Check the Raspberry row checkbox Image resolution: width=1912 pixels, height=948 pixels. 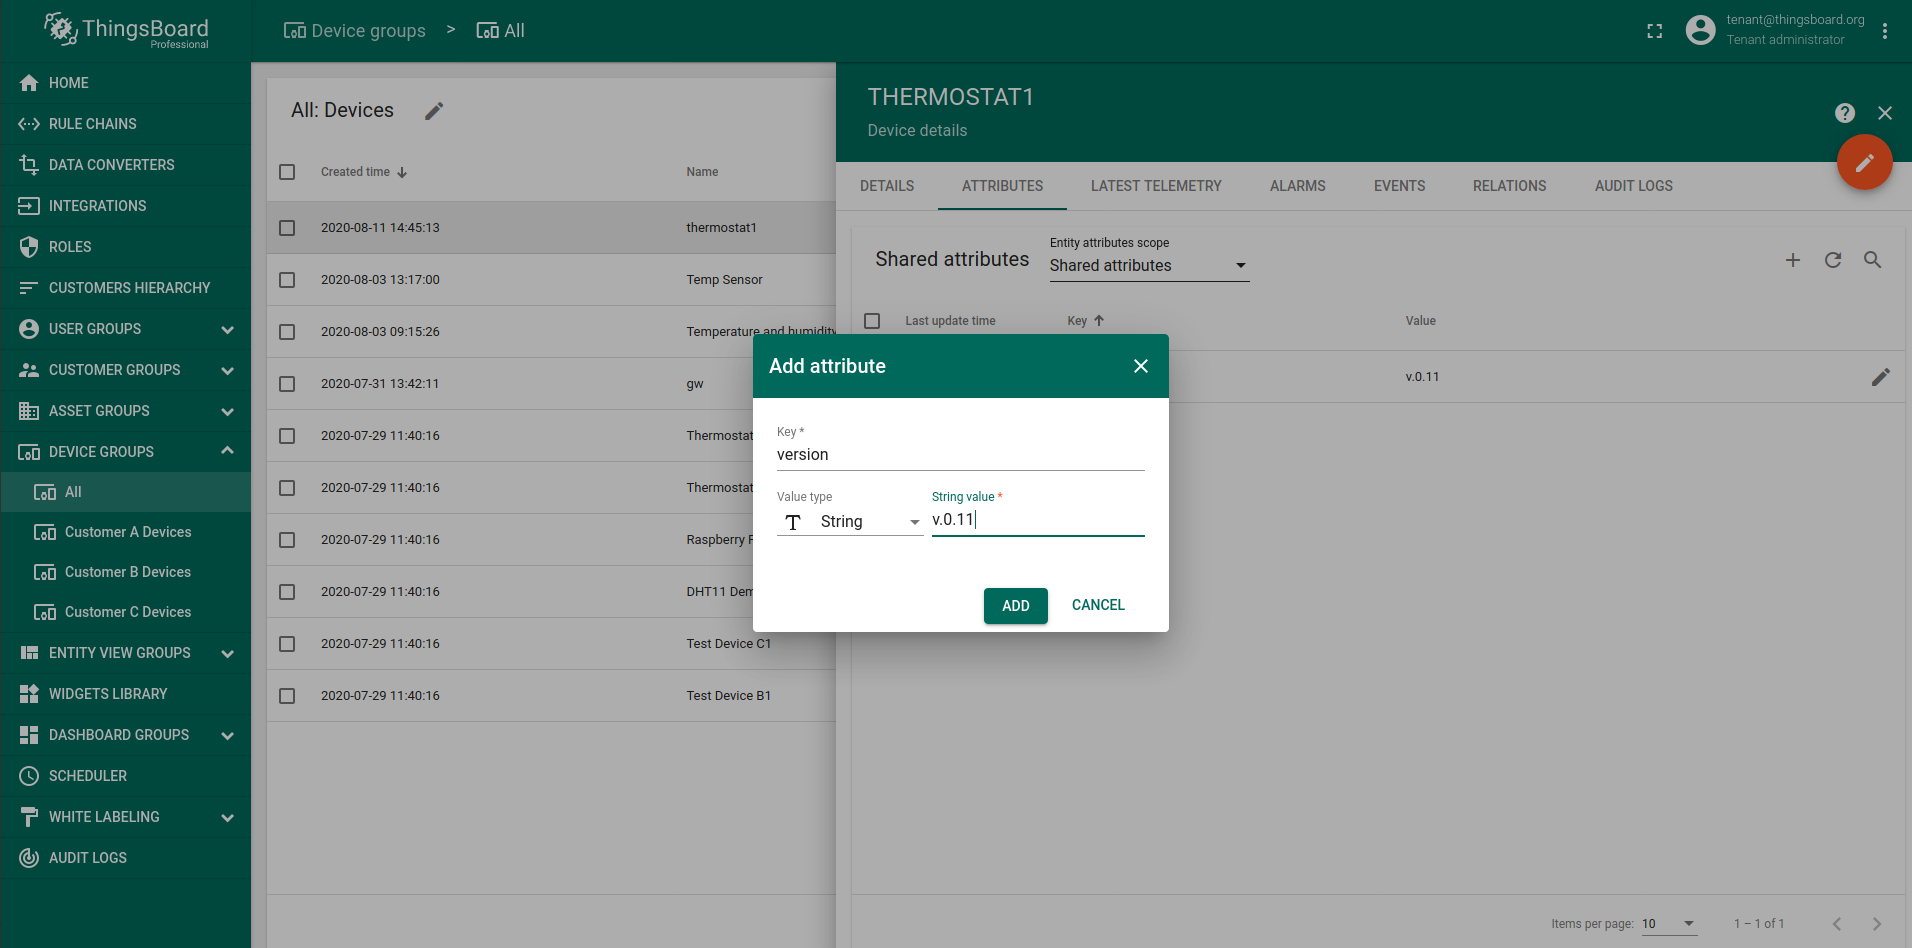287,540
